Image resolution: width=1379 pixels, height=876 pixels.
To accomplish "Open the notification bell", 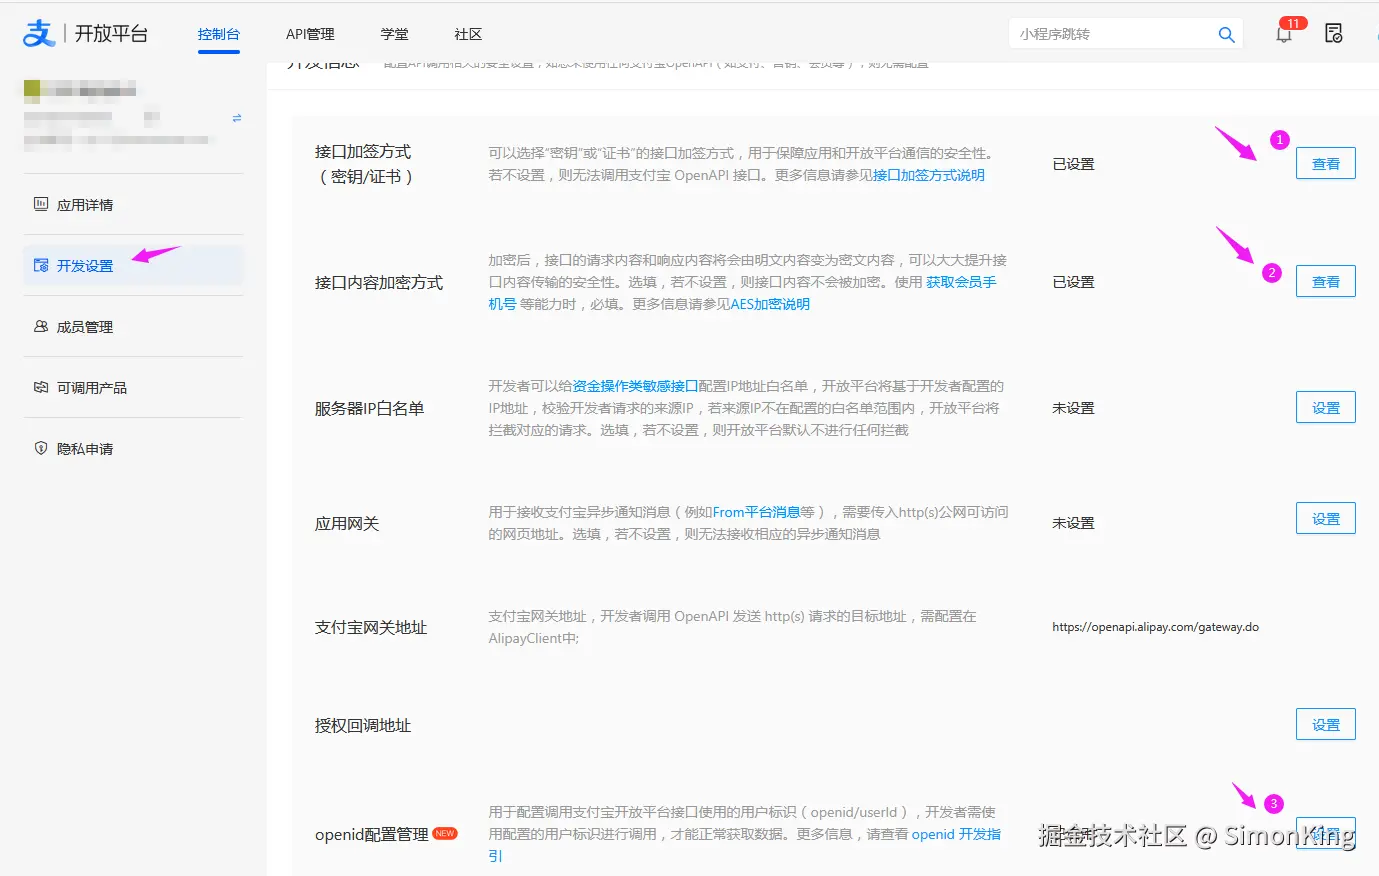I will click(1284, 34).
